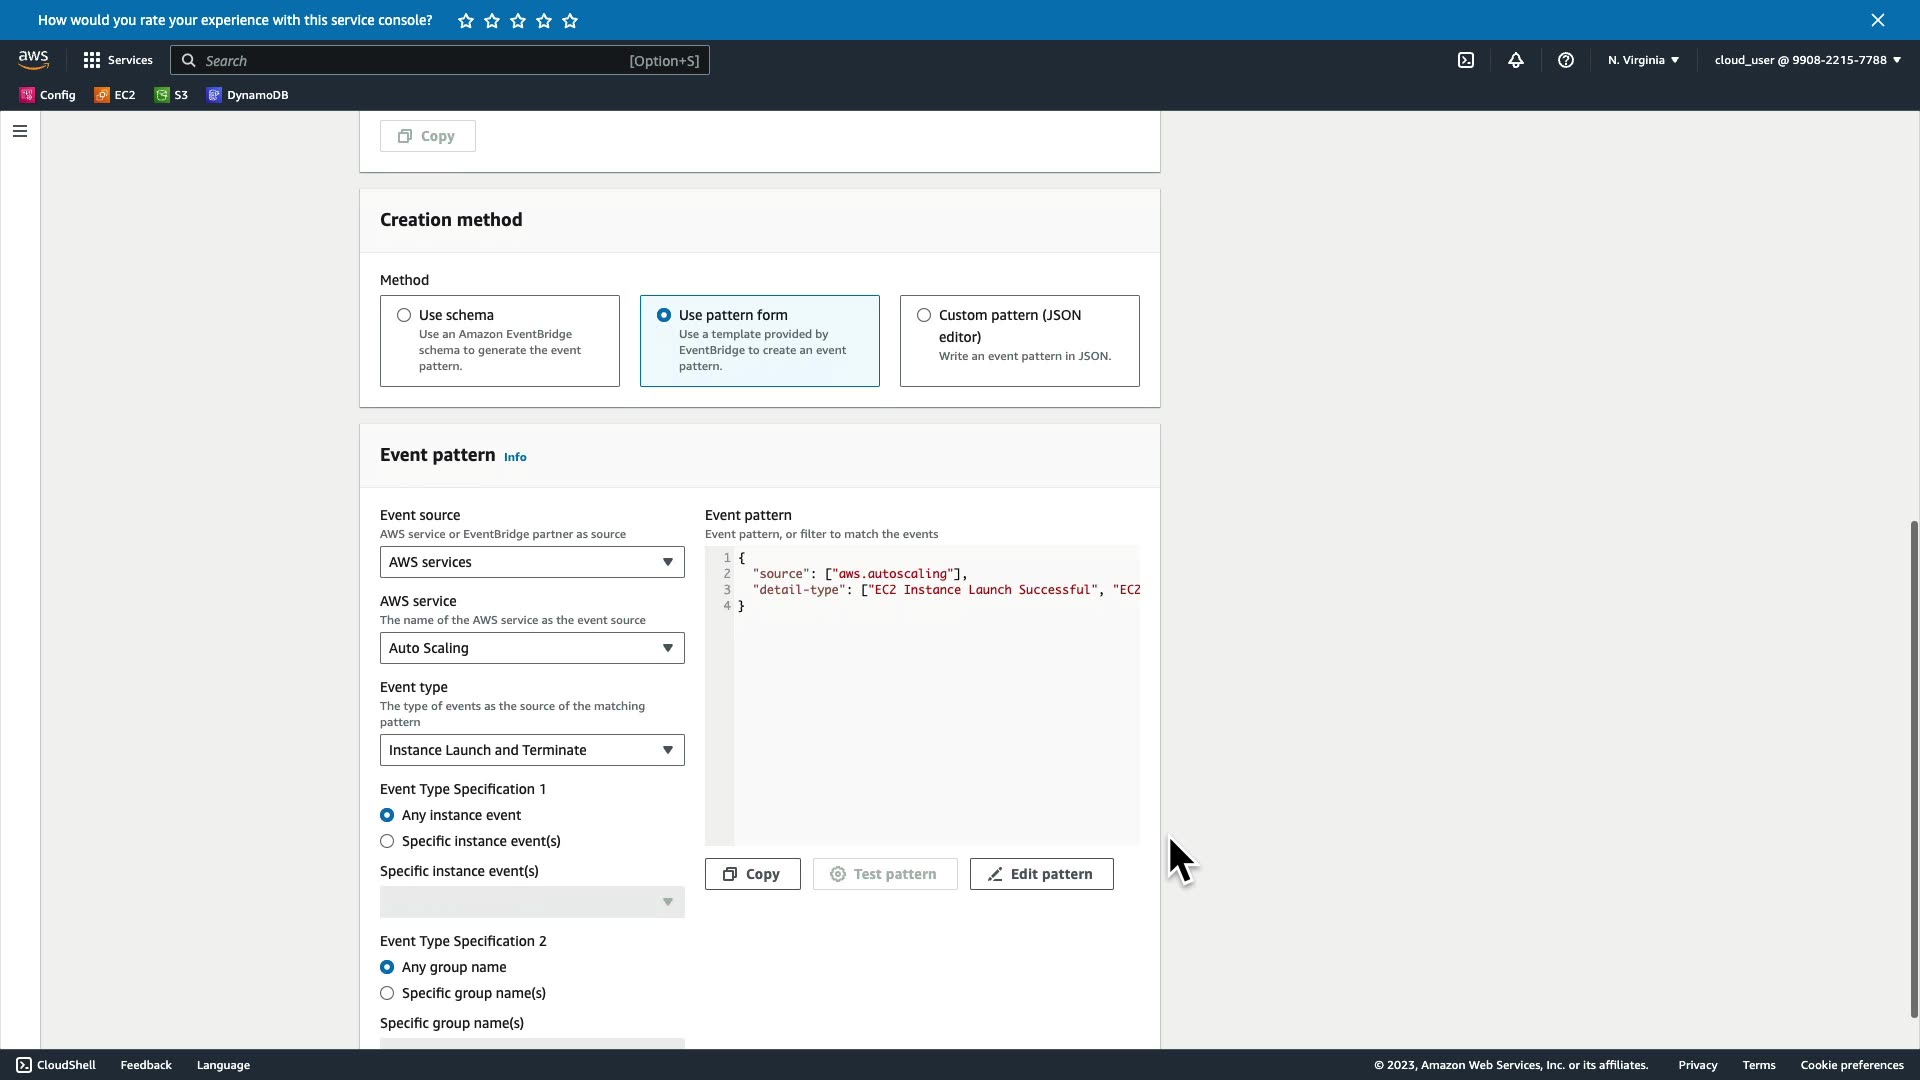This screenshot has width=1920, height=1080.
Task: Open the EC2 shortcut in favorites bar
Action: point(115,95)
